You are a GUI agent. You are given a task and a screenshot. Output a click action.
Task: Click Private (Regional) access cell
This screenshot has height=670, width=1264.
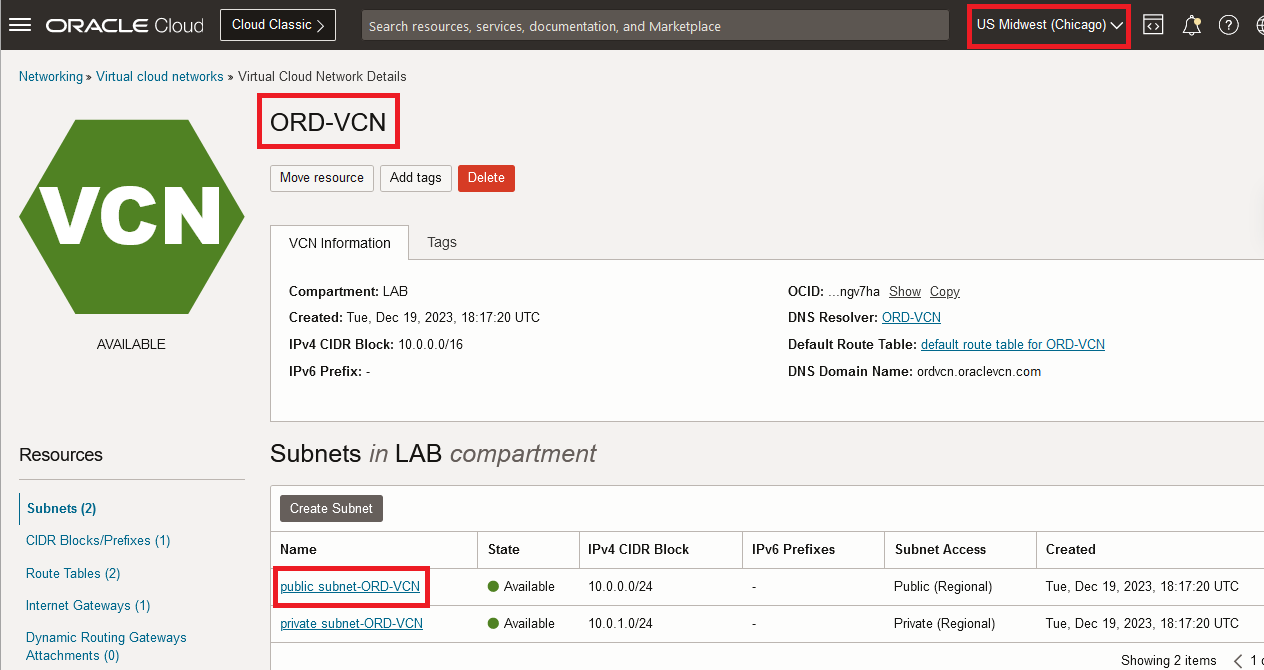[945, 623]
